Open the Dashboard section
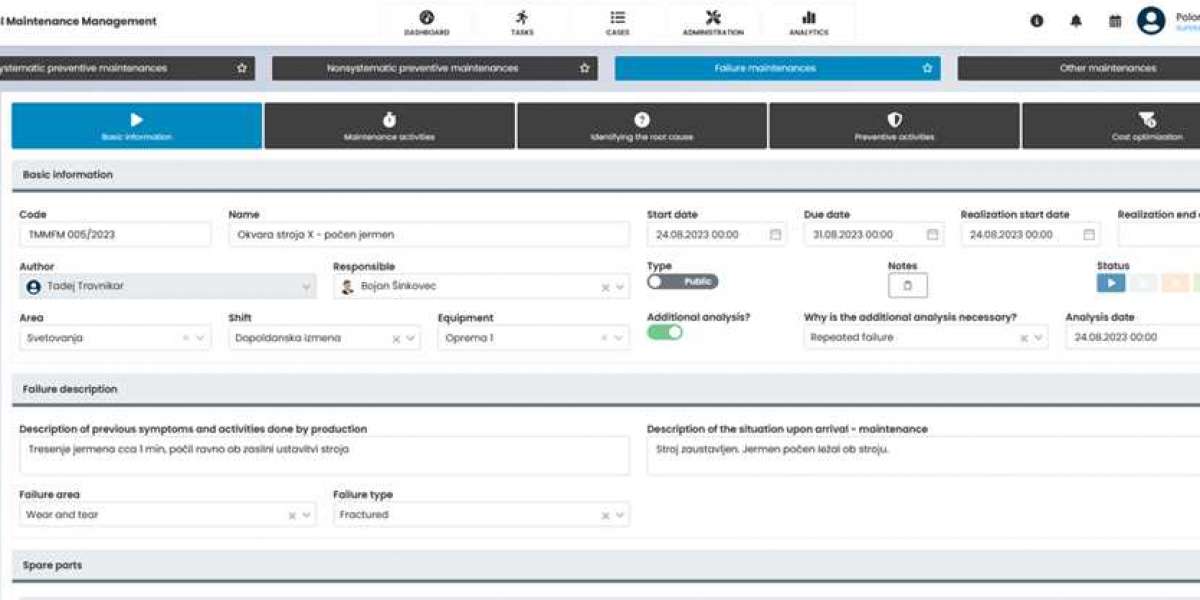This screenshot has height=600, width=1200. point(427,22)
